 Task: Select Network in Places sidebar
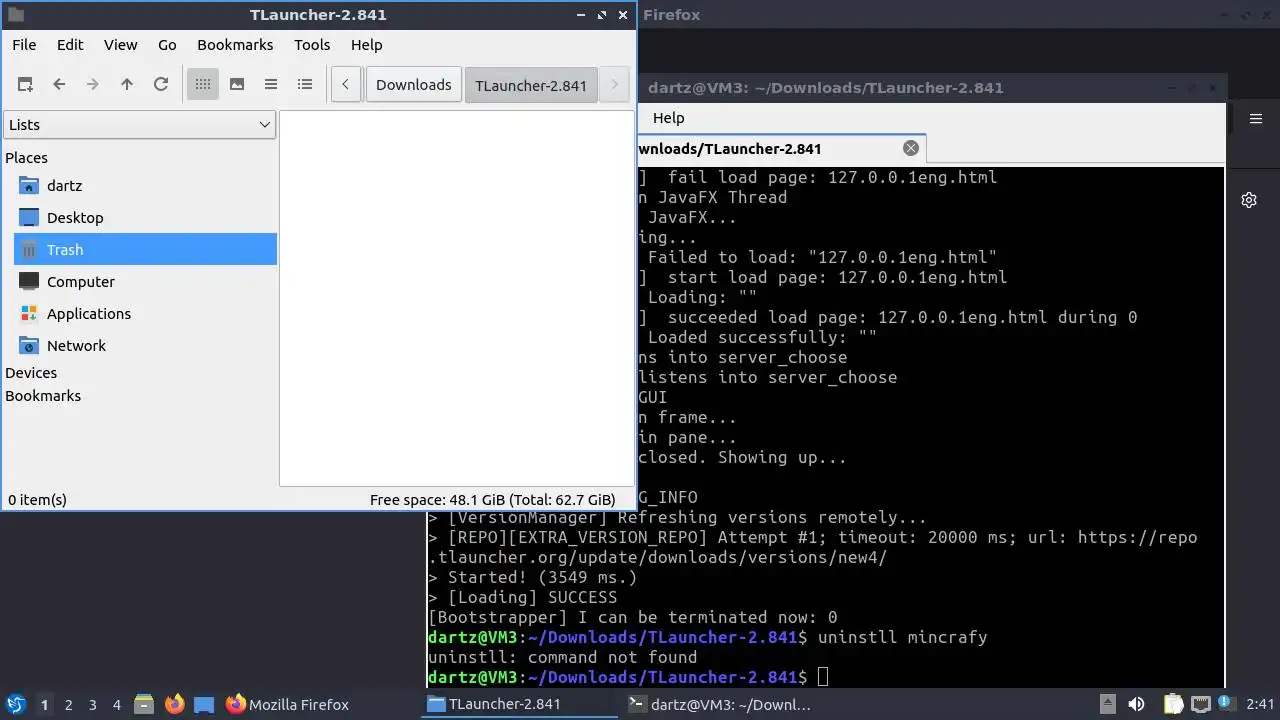coord(145,346)
